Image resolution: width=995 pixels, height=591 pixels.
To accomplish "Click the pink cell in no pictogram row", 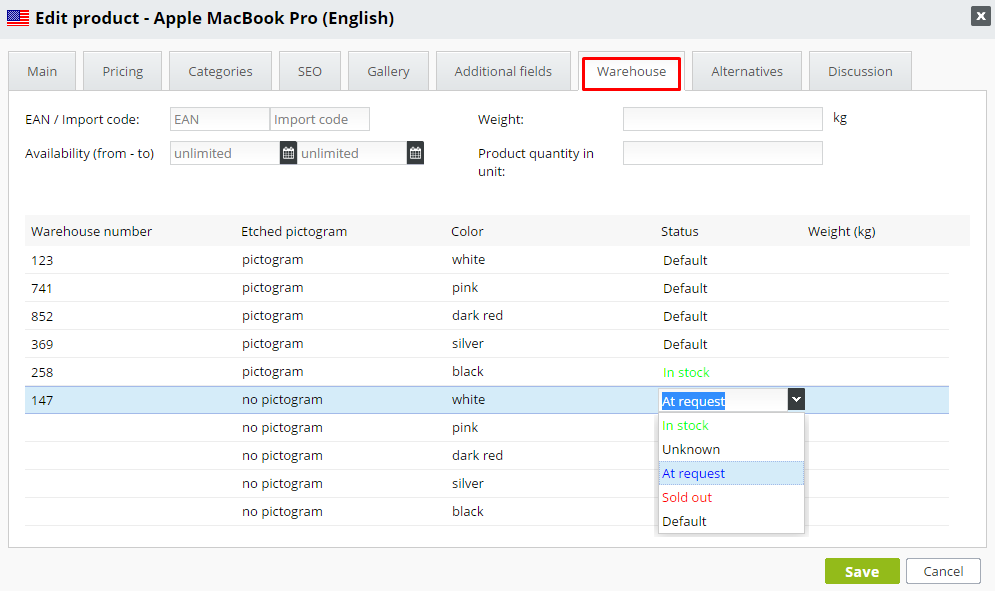I will [x=465, y=427].
